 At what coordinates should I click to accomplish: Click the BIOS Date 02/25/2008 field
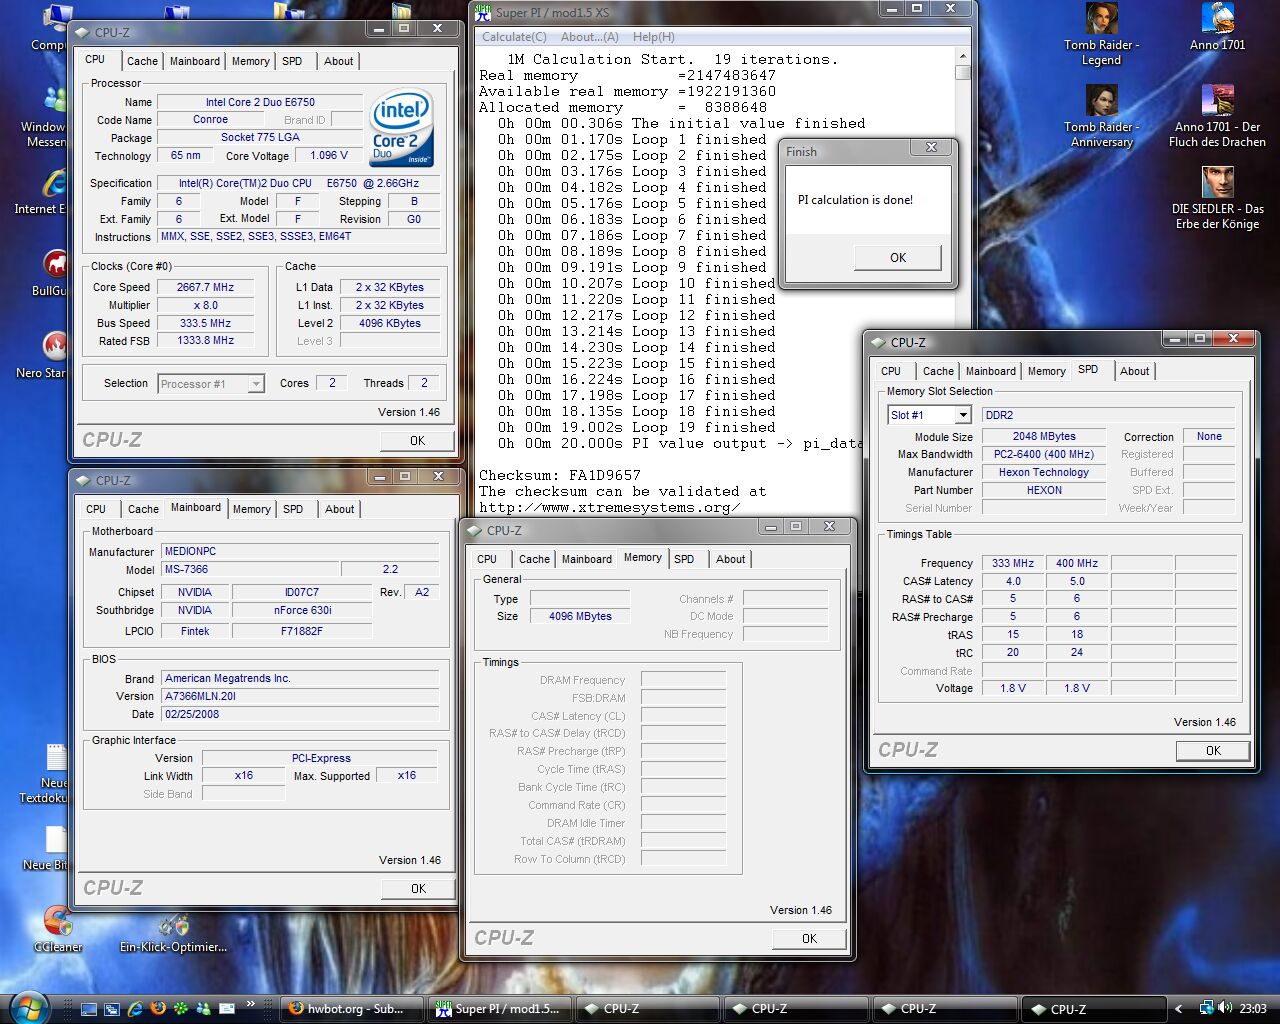(x=301, y=714)
